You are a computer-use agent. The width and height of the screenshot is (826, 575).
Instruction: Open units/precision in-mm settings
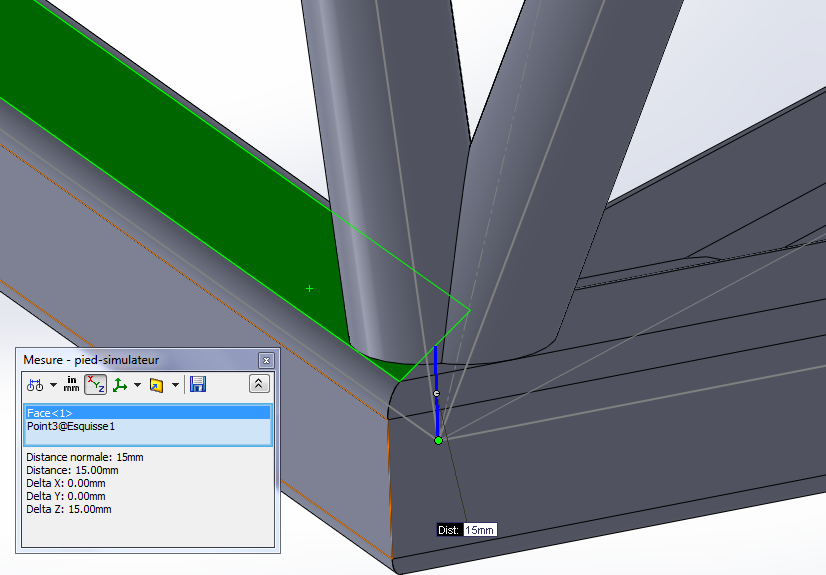tap(71, 384)
